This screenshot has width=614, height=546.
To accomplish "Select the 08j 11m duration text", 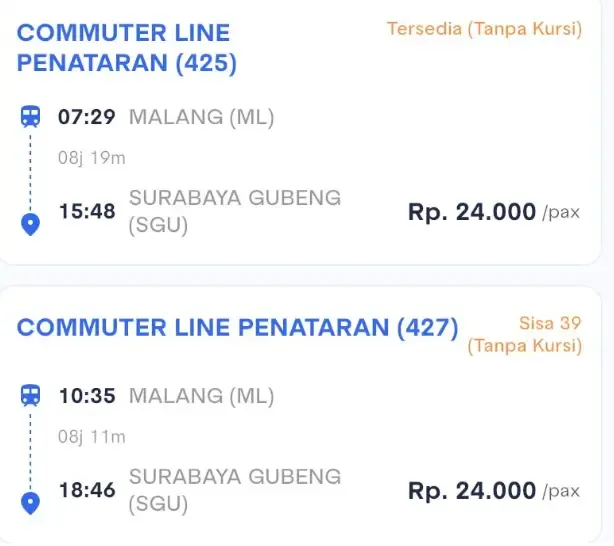I will click(92, 437).
